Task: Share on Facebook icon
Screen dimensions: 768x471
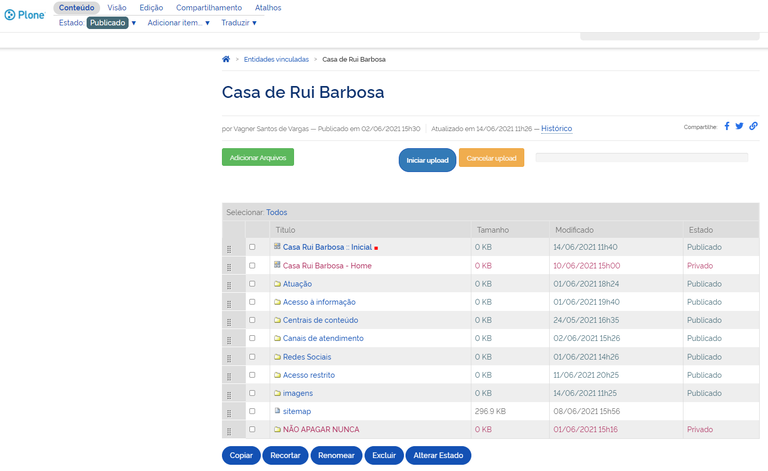Action: [x=727, y=126]
